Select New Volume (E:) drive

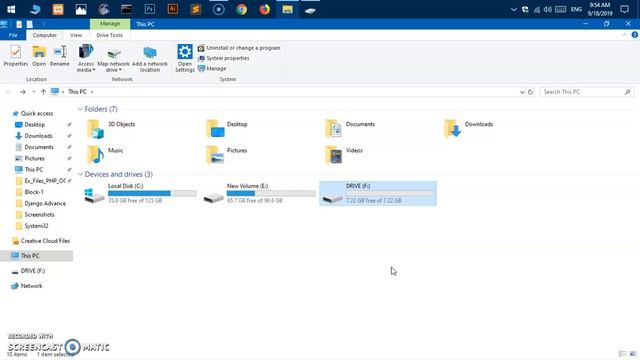coord(259,193)
